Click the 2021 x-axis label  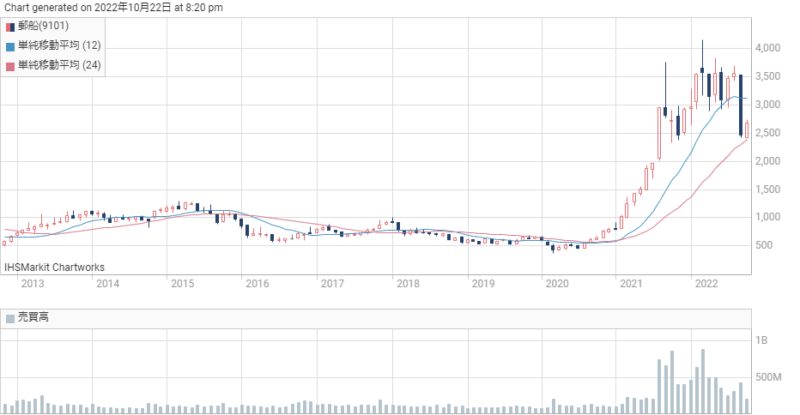(631, 284)
